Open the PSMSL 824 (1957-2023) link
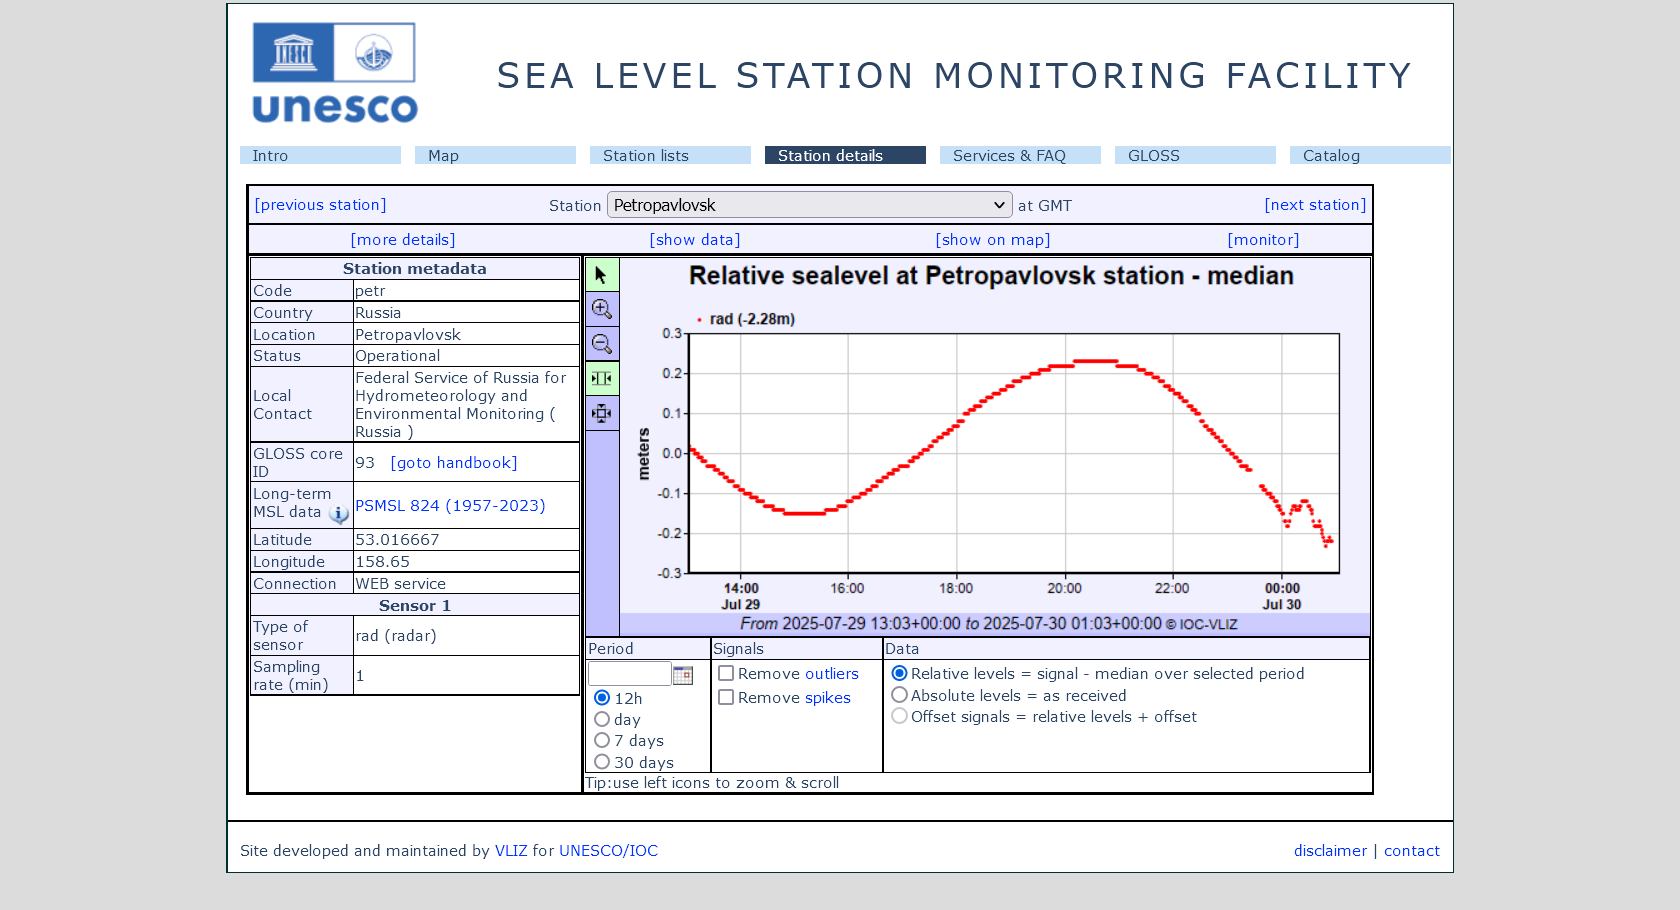Image resolution: width=1680 pixels, height=910 pixels. point(450,506)
